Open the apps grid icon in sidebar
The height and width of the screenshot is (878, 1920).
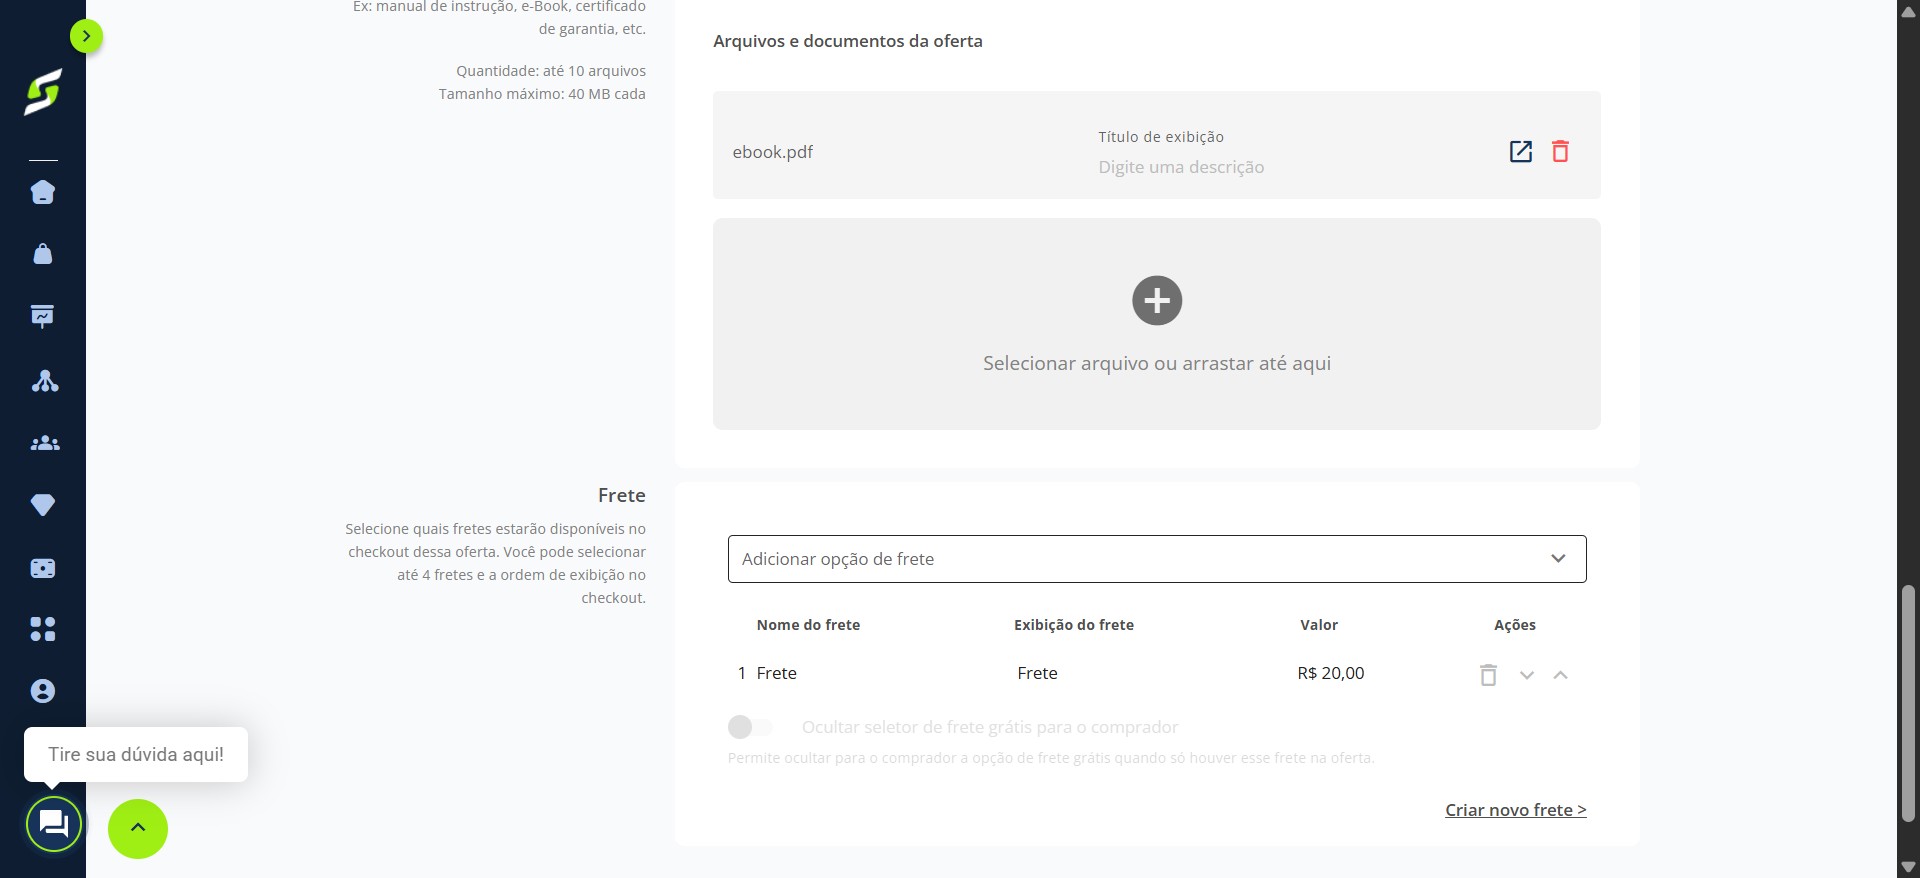[43, 629]
